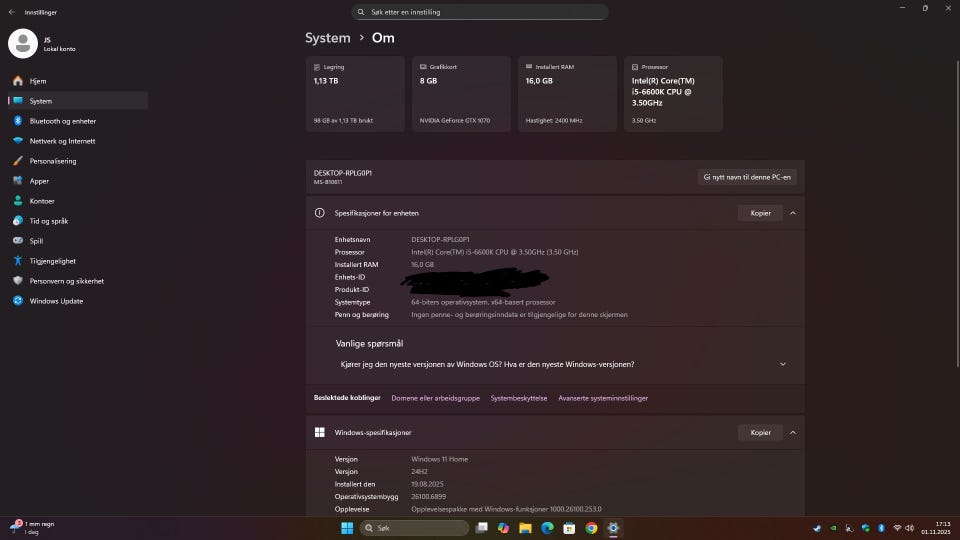960x540 pixels.
Task: Click the JS user account avatar
Action: pos(23,43)
